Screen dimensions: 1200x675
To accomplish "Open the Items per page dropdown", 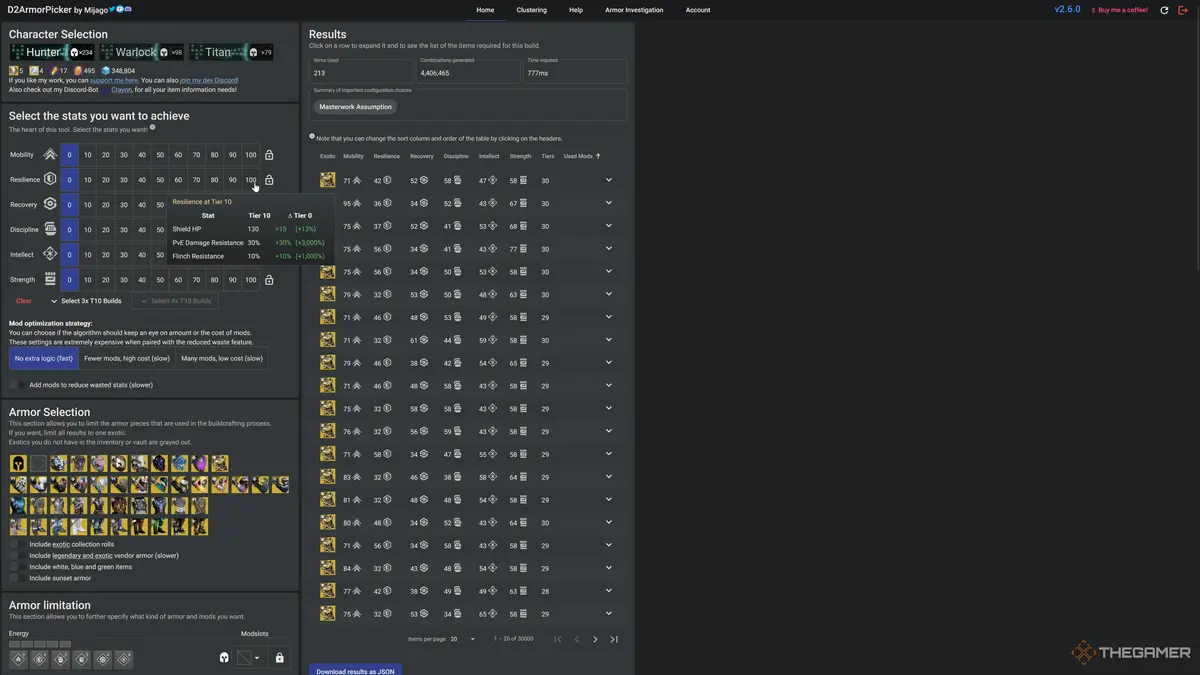I will pos(463,639).
